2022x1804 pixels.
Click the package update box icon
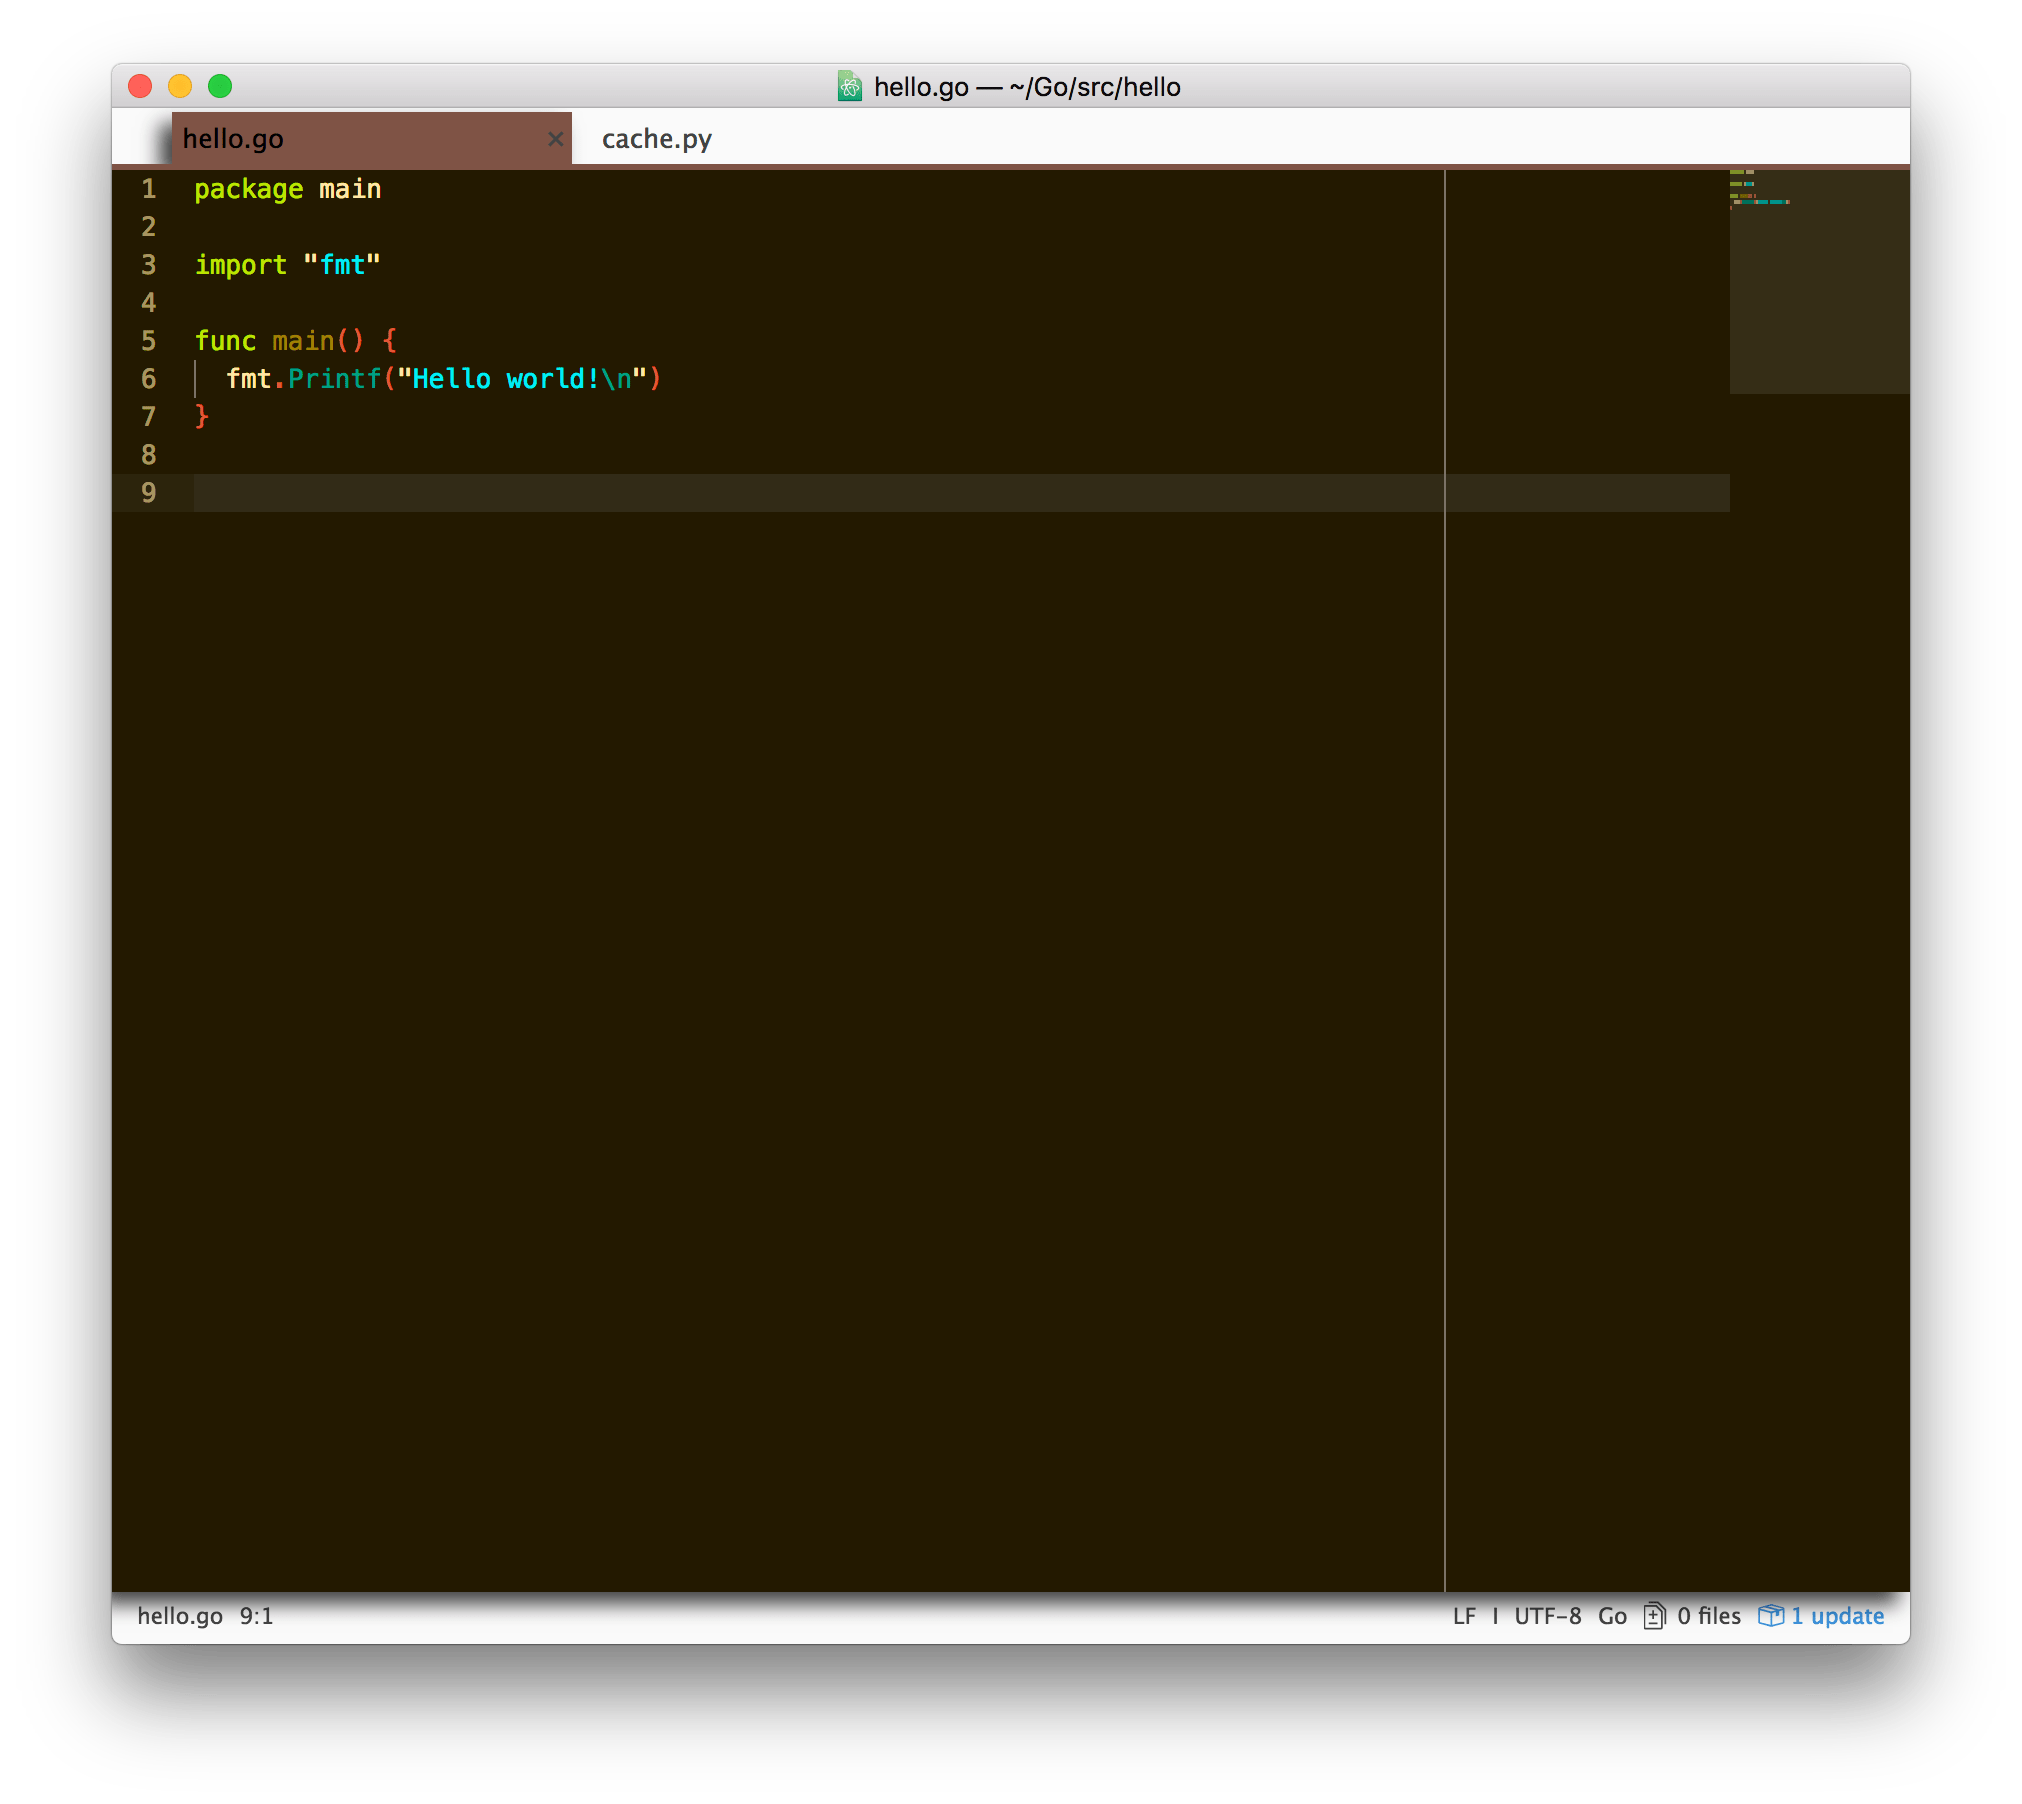[1770, 1616]
